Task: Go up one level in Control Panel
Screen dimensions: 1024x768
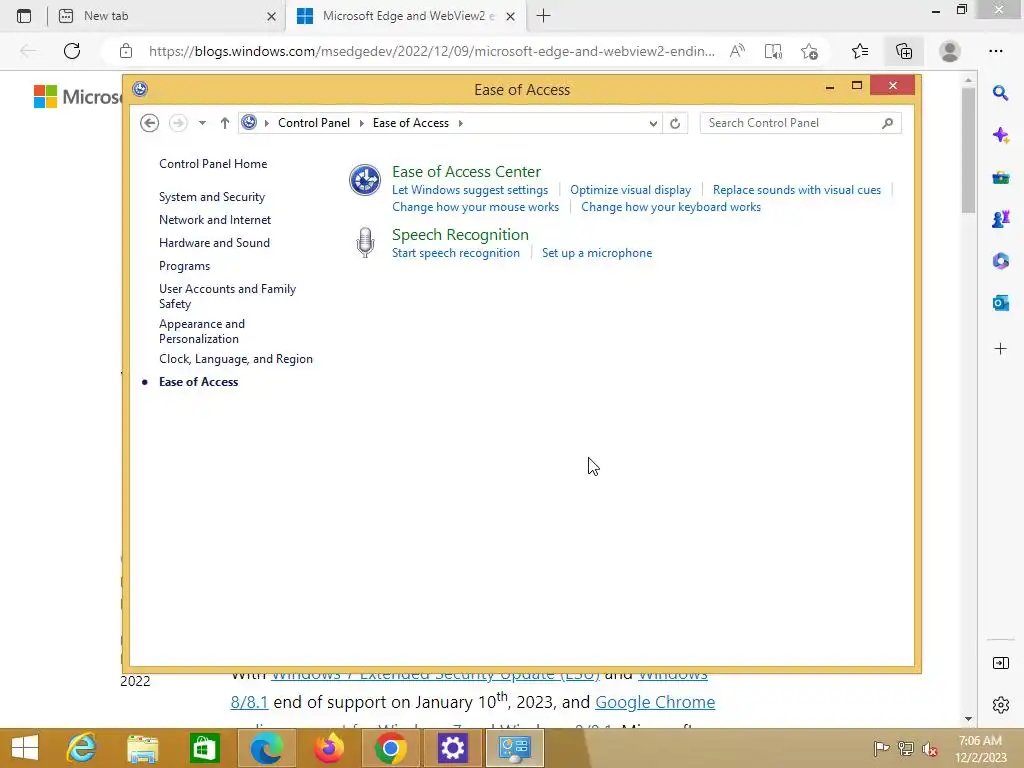Action: (x=225, y=123)
